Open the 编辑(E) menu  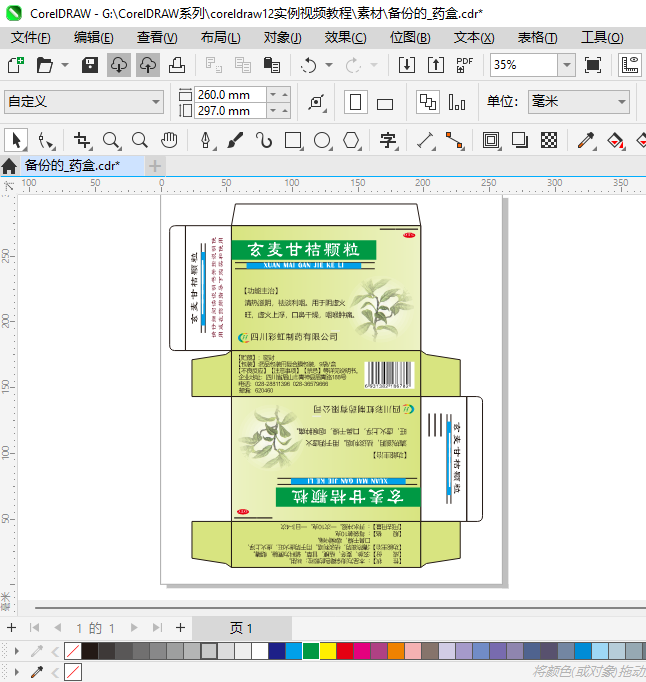pos(94,38)
